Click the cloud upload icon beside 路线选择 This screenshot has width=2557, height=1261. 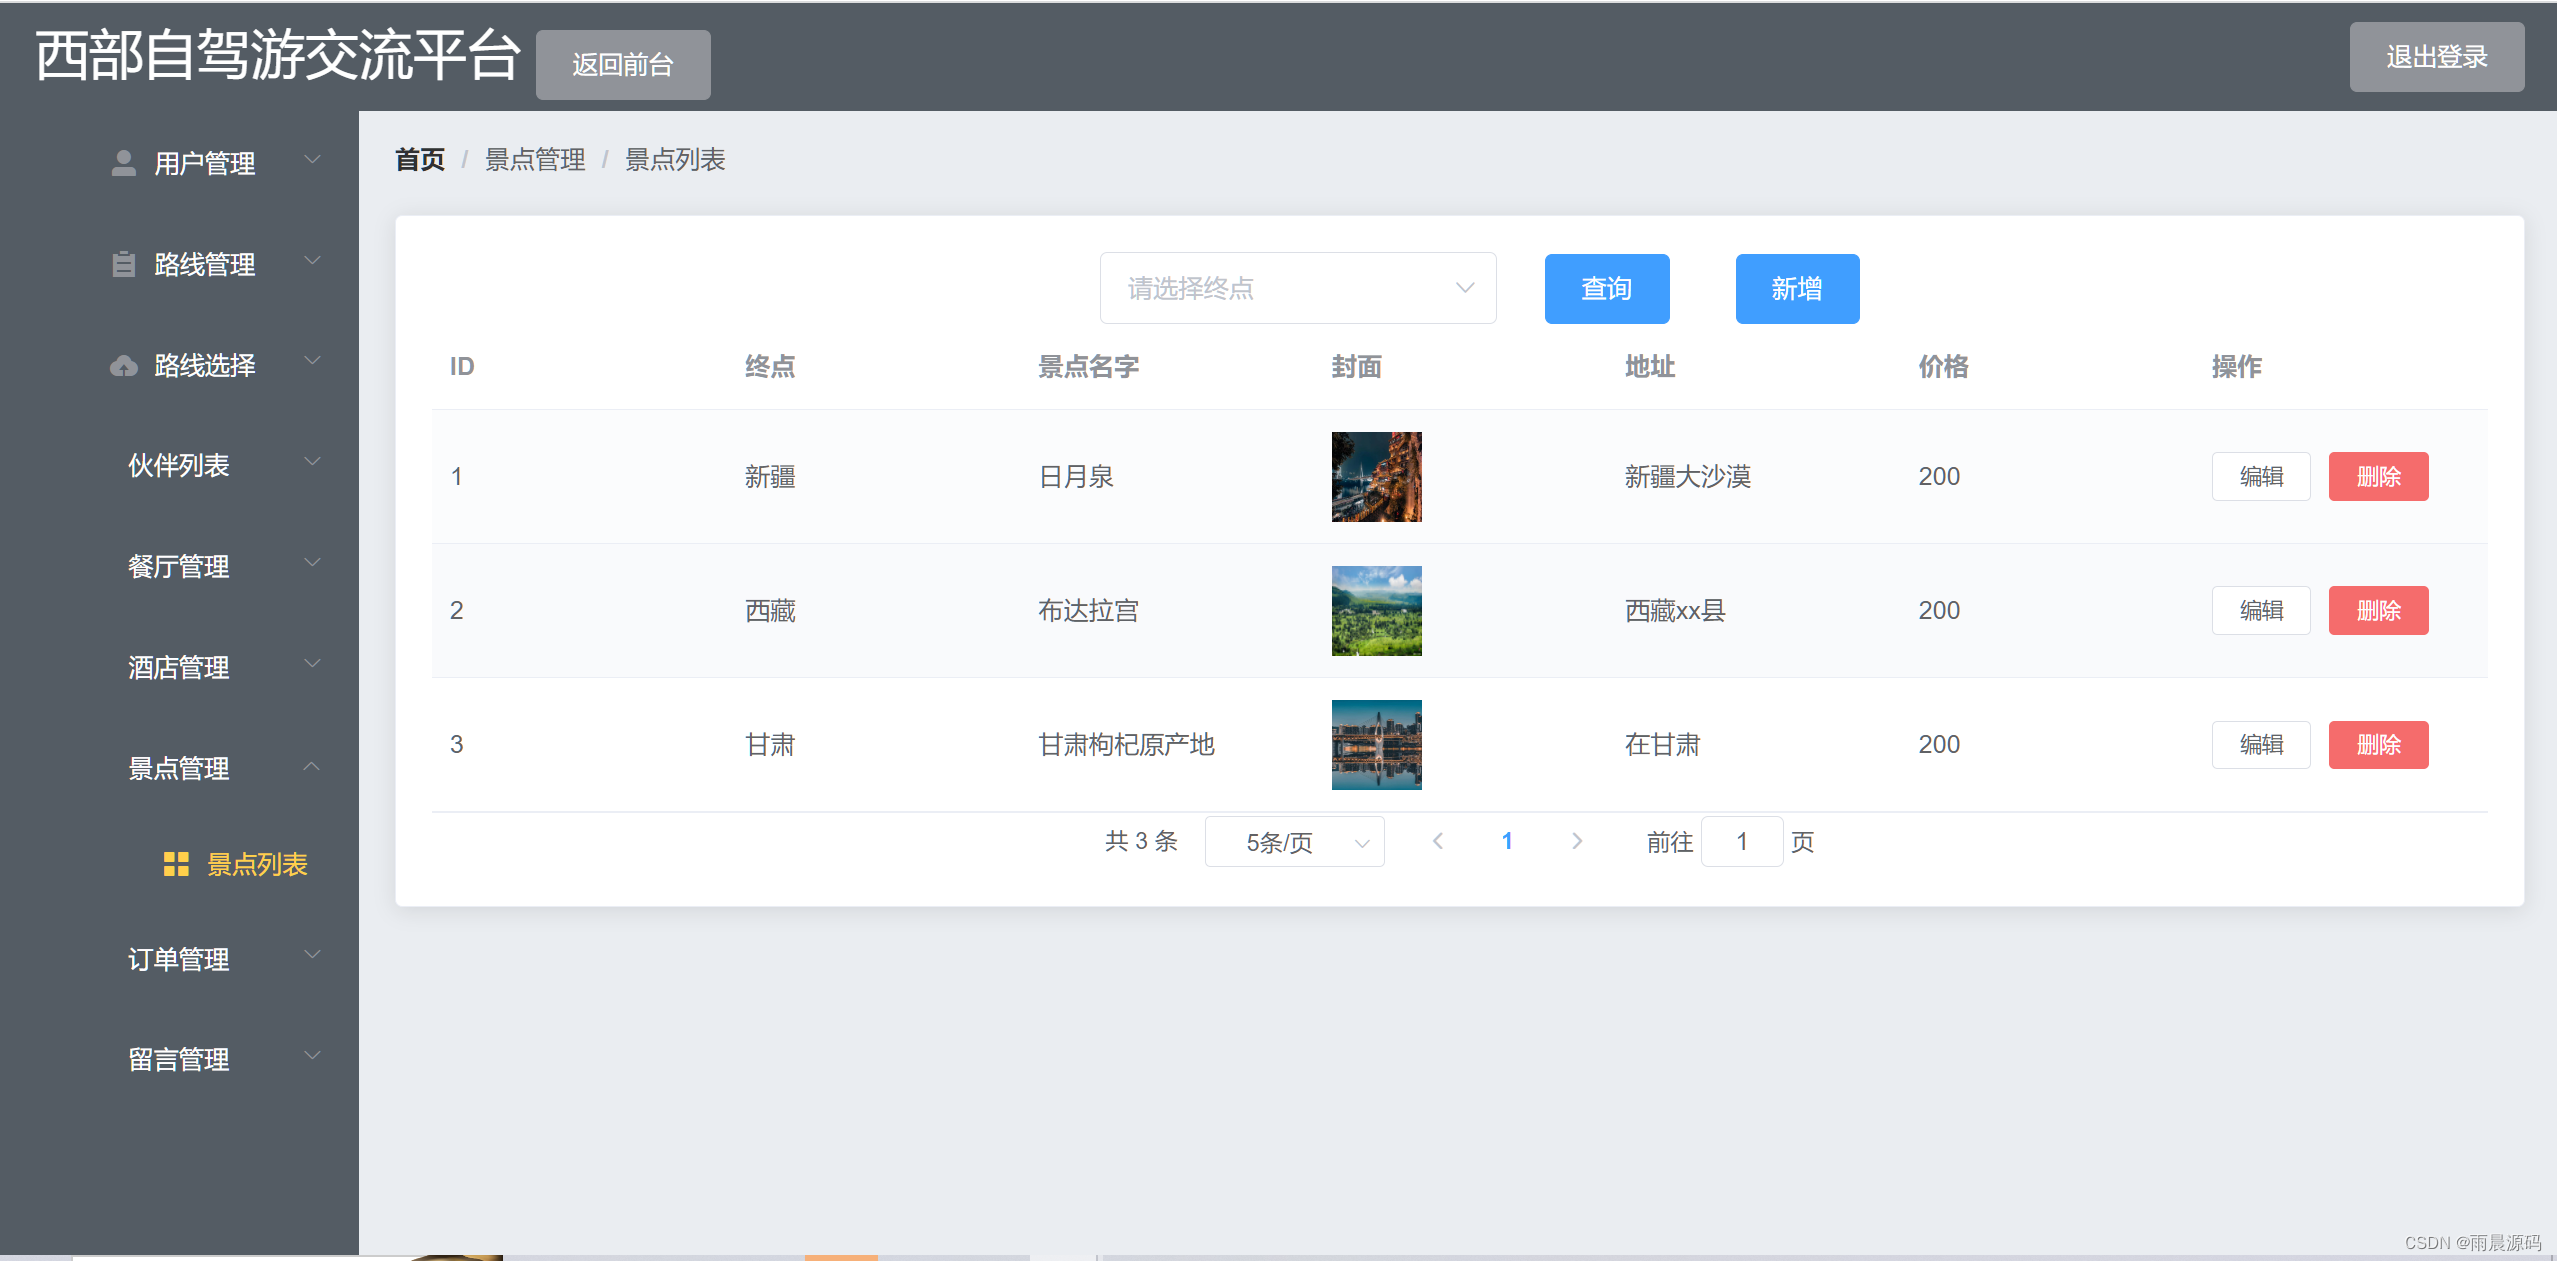pos(124,366)
